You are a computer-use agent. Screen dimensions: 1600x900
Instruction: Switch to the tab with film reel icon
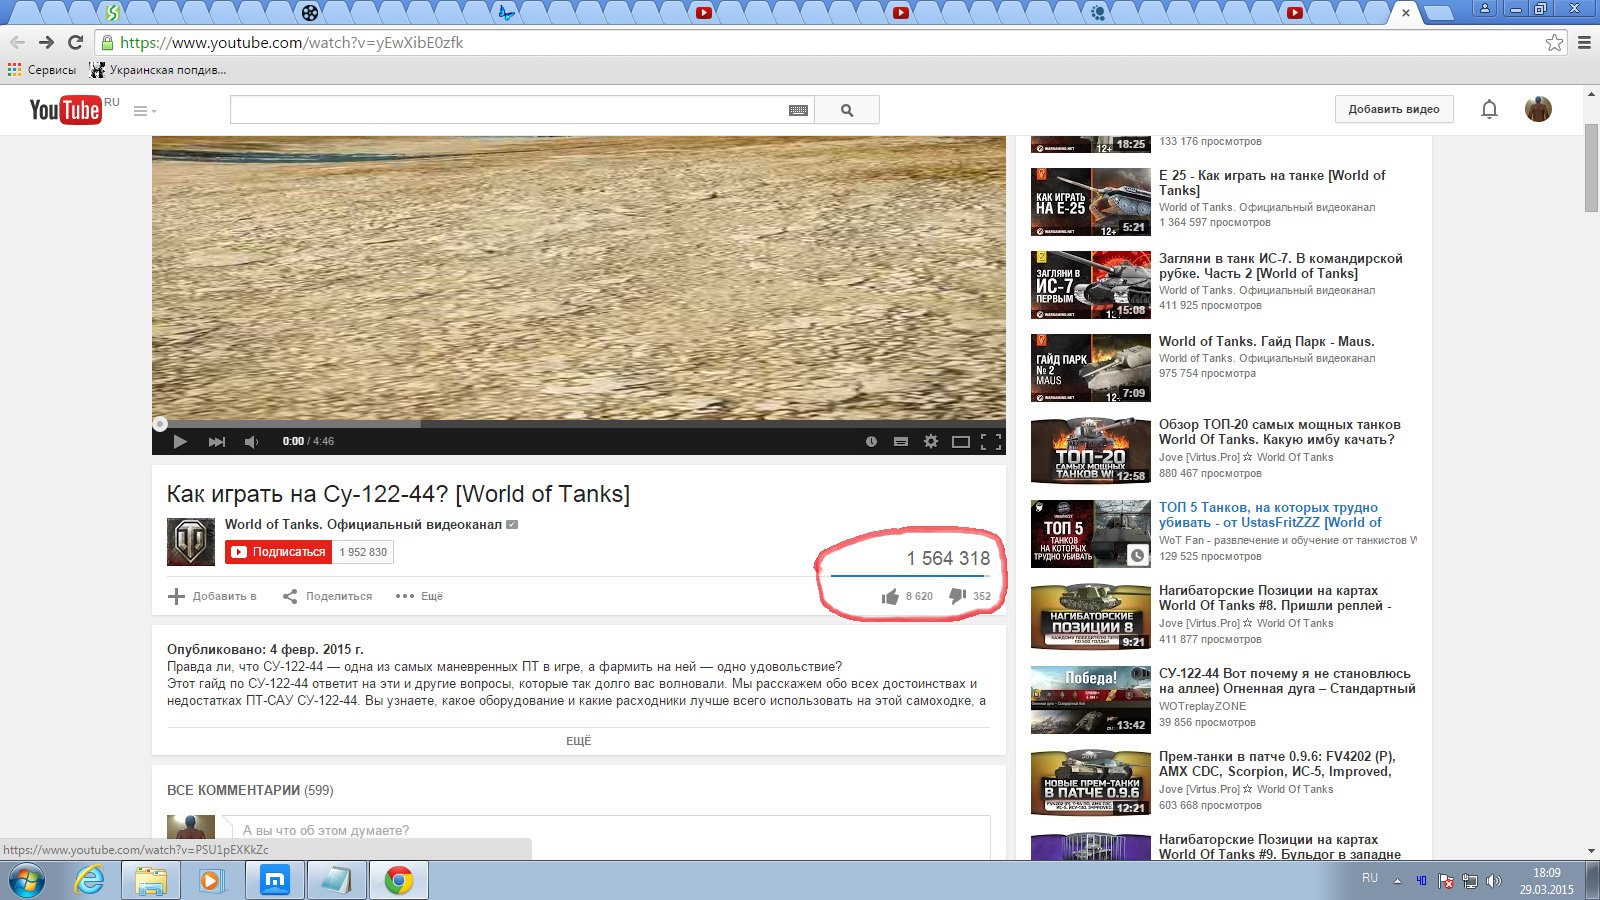pyautogui.click(x=310, y=13)
